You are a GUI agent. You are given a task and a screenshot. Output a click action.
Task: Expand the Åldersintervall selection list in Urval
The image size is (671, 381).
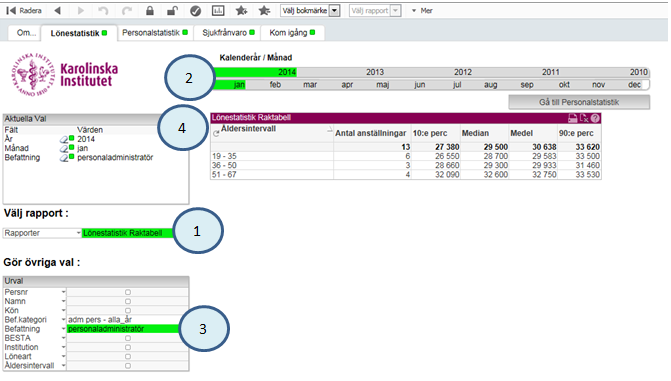[63, 366]
